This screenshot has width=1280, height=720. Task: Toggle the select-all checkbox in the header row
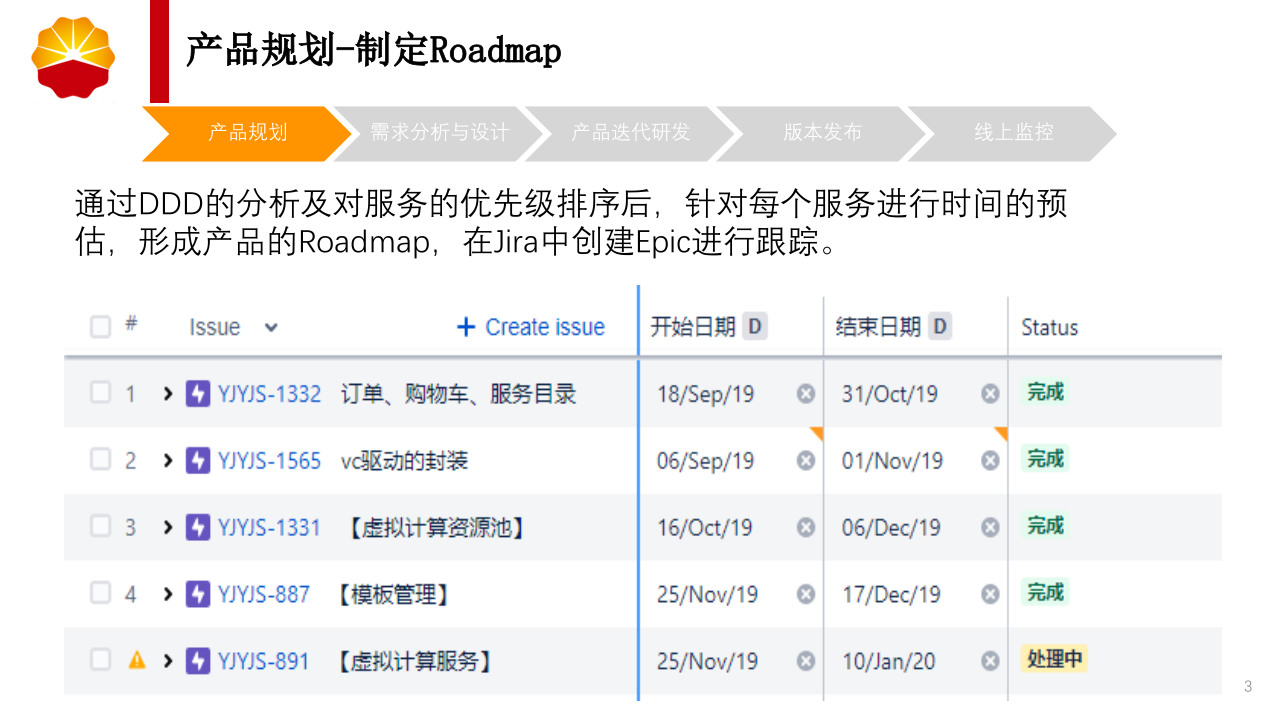[100, 327]
